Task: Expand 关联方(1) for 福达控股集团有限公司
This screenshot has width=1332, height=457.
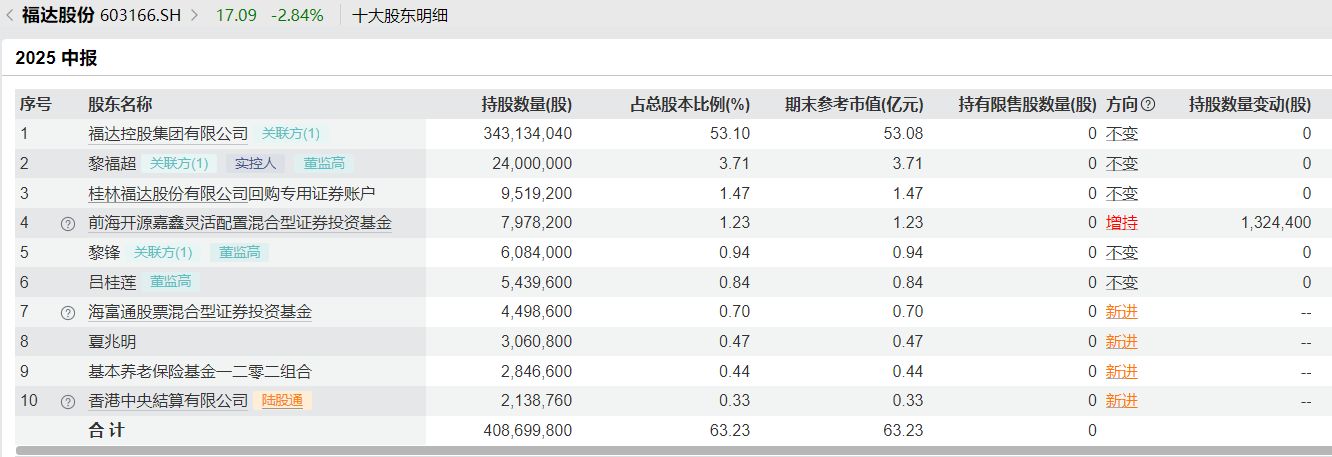Action: [291, 134]
